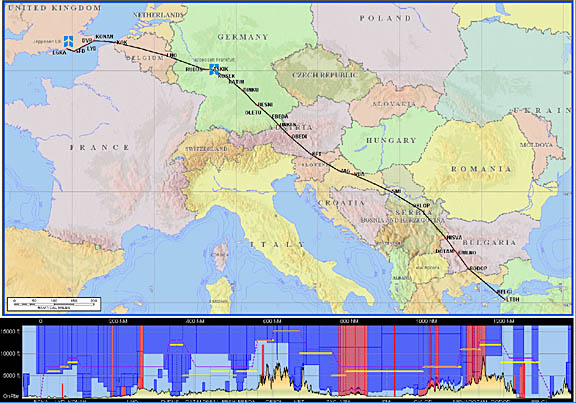Select the 15000 ft altitude axis label
Screen dimensions: 576x403
tap(12, 332)
